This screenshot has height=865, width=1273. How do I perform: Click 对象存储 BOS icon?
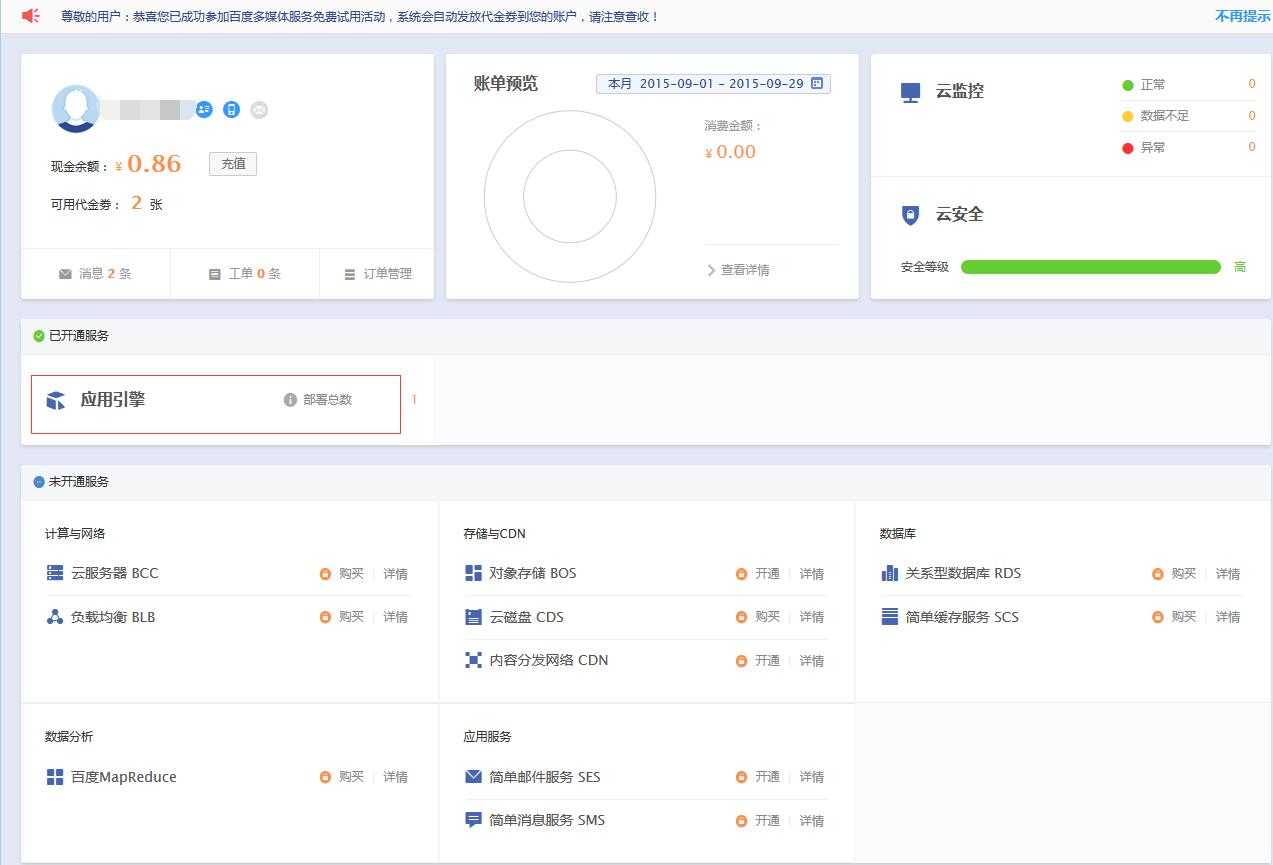pyautogui.click(x=473, y=573)
